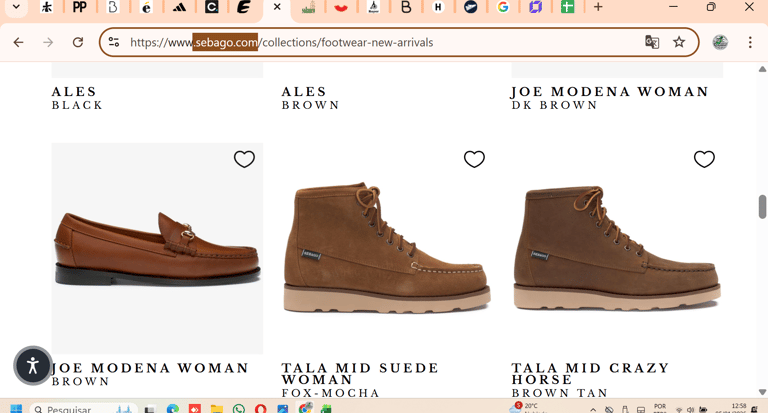Minimize the Chrome window
This screenshot has height=413, width=768.
[673, 7]
